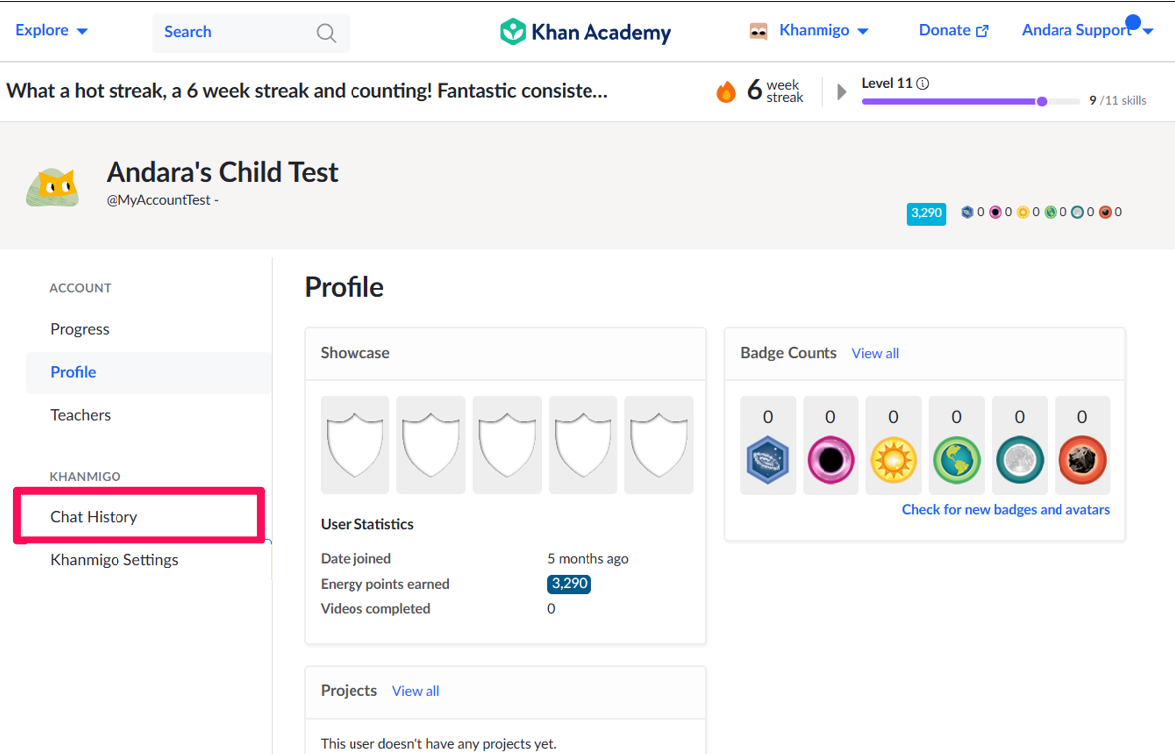Click the profile avatar image

pos(52,187)
